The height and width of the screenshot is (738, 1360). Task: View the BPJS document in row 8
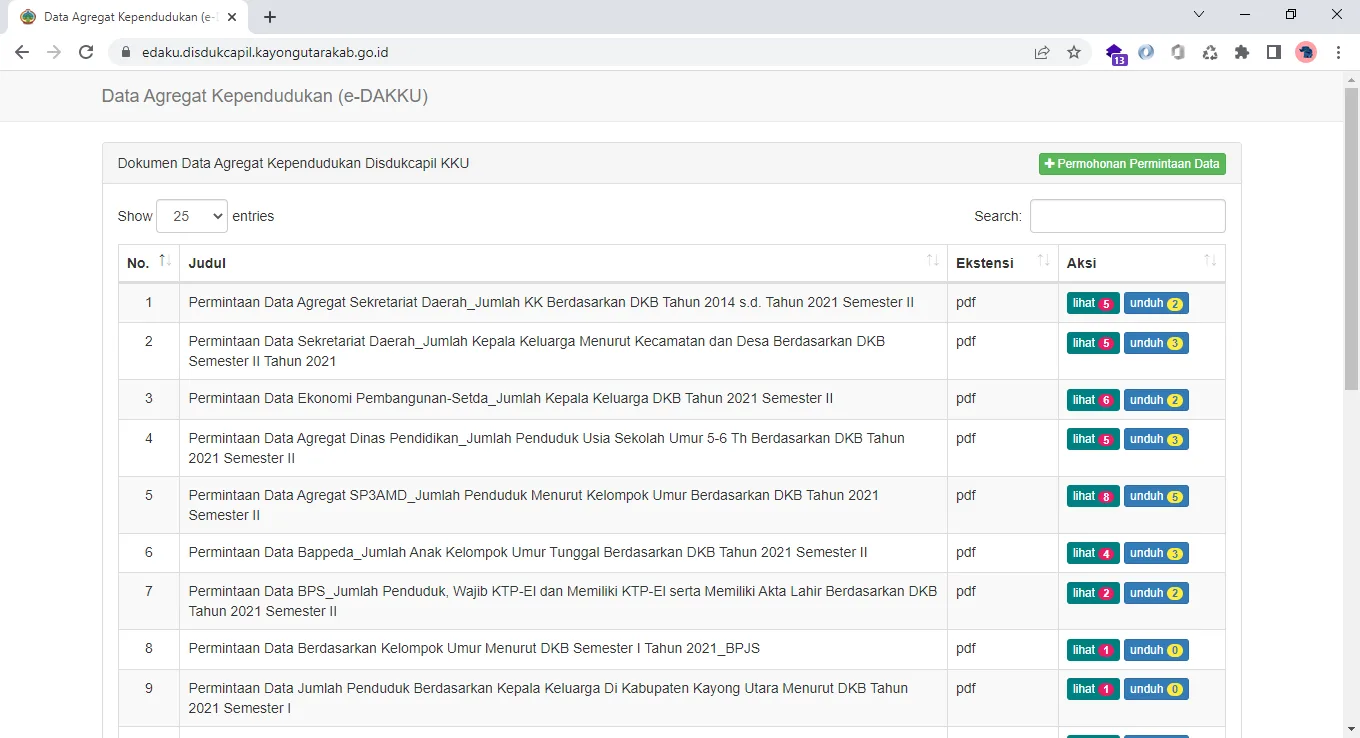coord(1093,650)
